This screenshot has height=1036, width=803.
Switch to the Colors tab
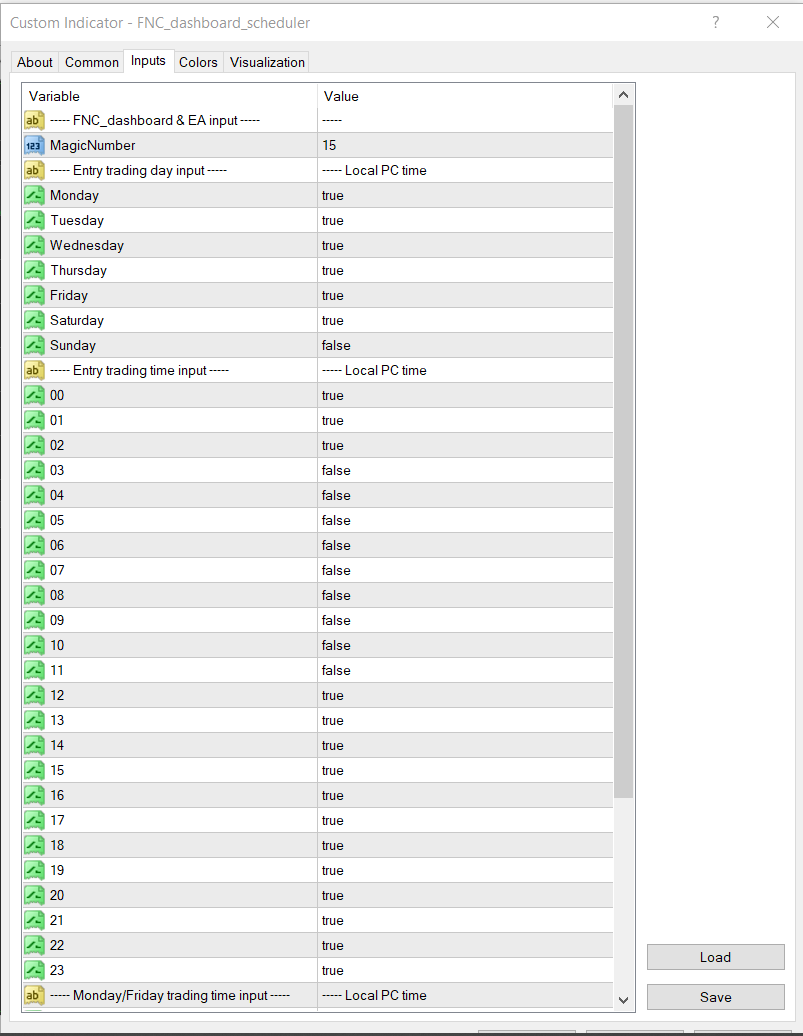[x=198, y=62]
